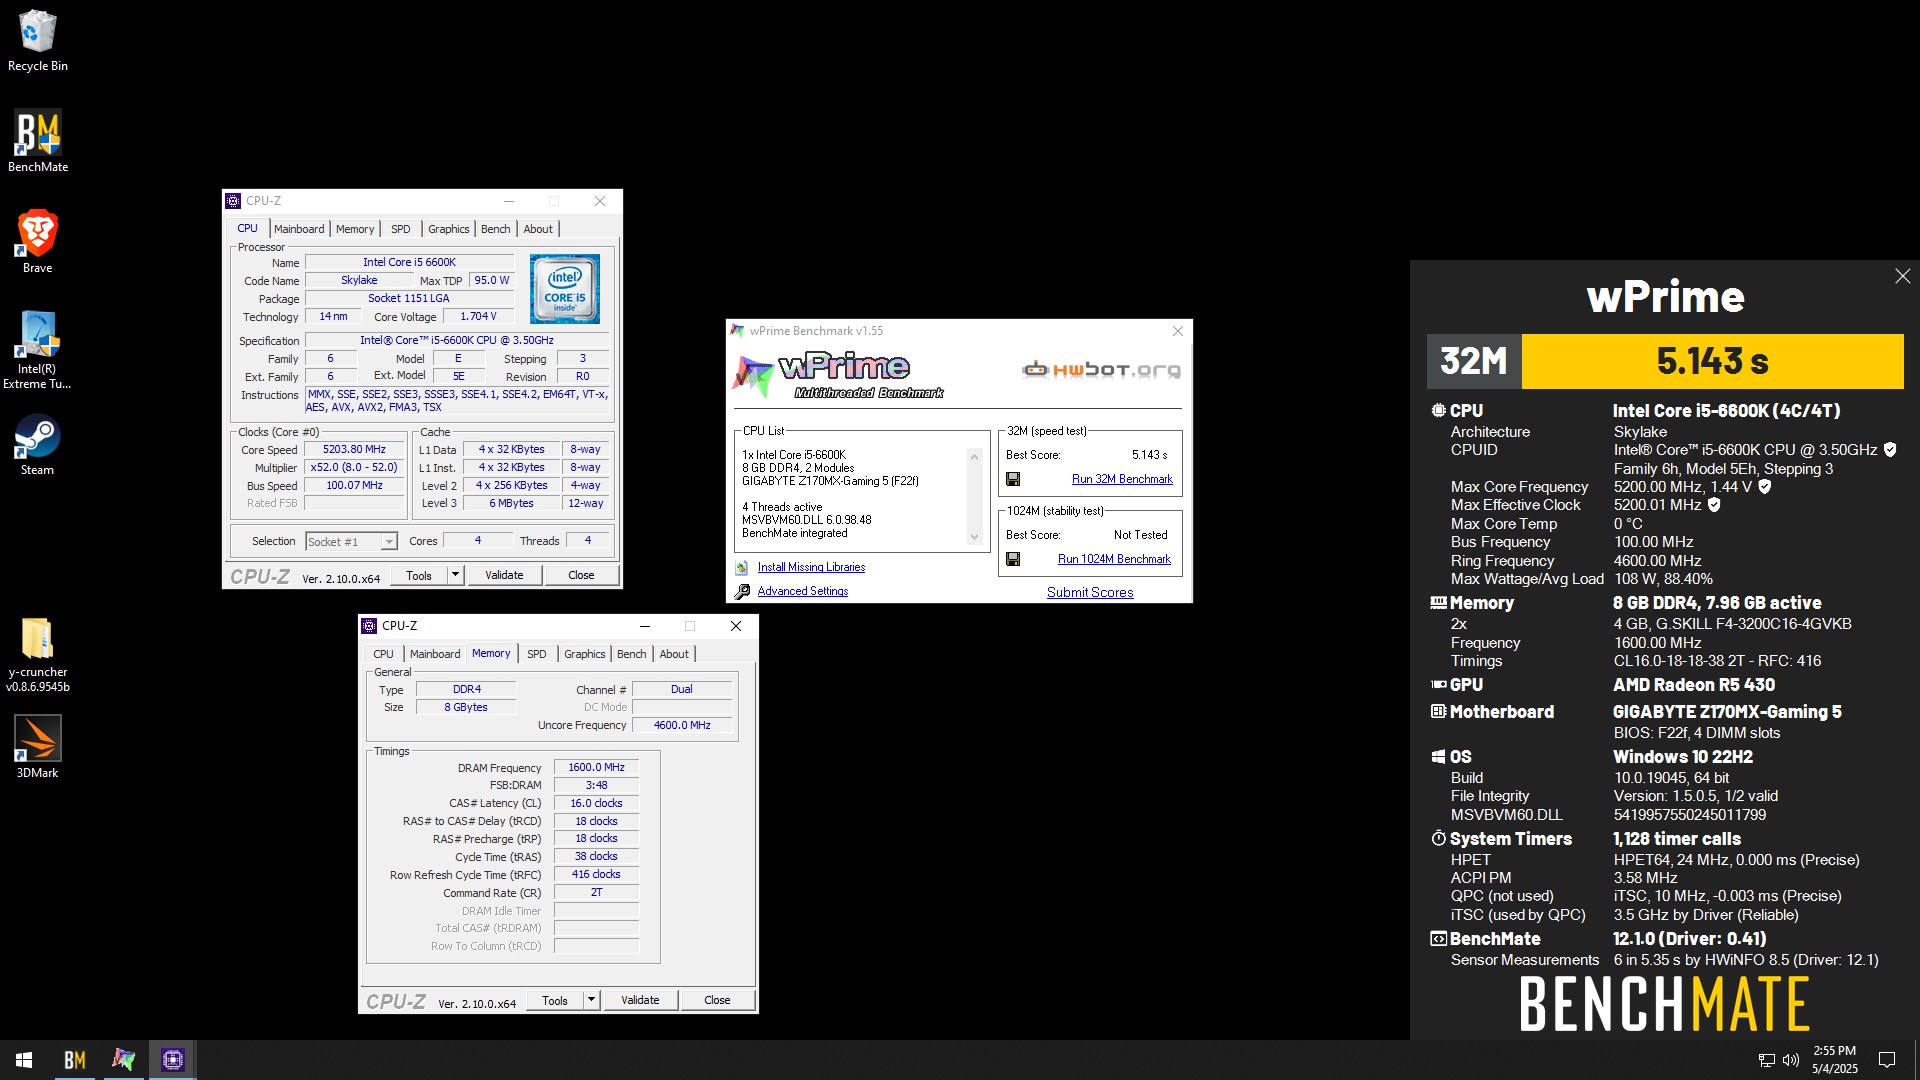Screen dimensions: 1920x1080
Task: Run the 32M Benchmark link
Action: [1122, 479]
